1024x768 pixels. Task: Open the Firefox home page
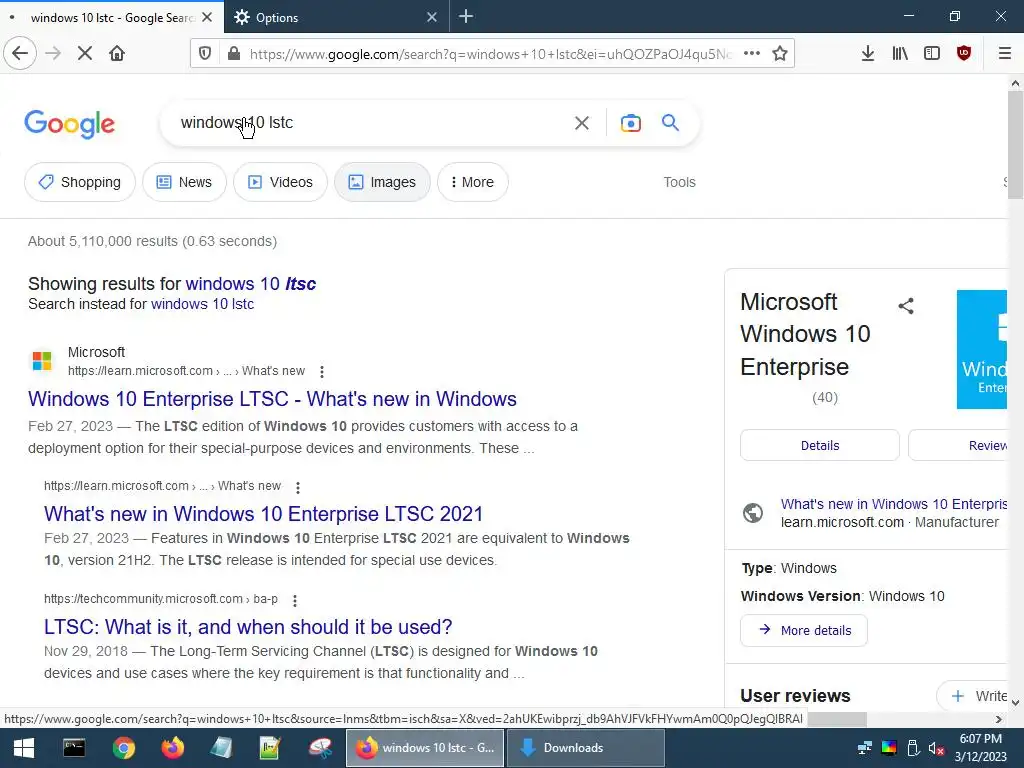[117, 54]
